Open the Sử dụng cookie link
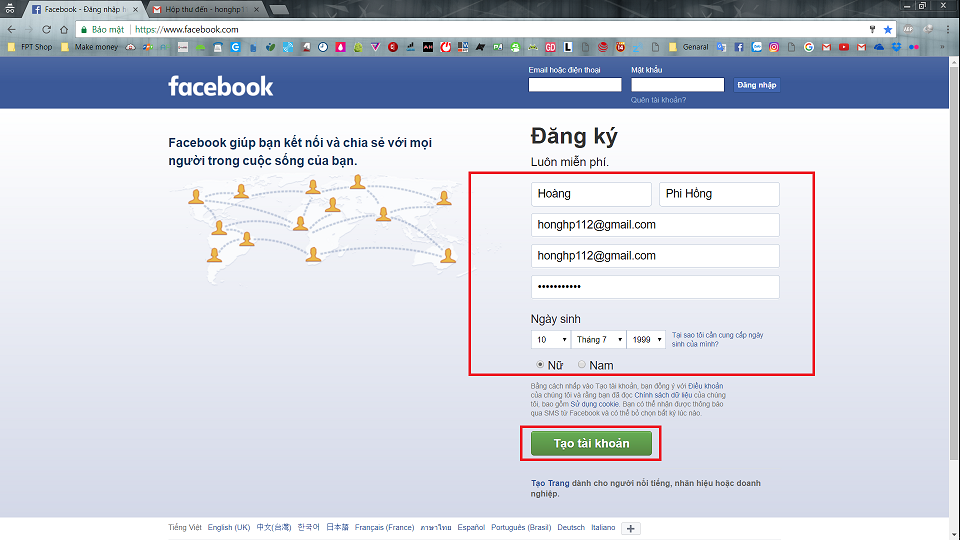 pyautogui.click(x=594, y=404)
